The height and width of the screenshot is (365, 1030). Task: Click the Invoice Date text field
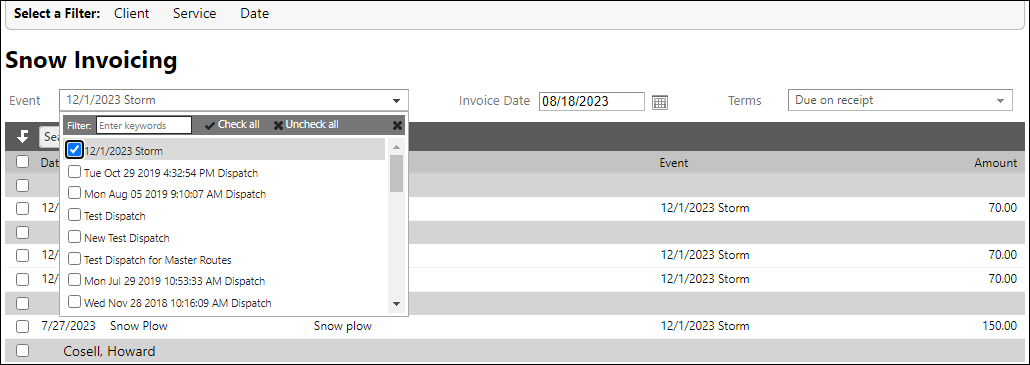click(x=592, y=101)
